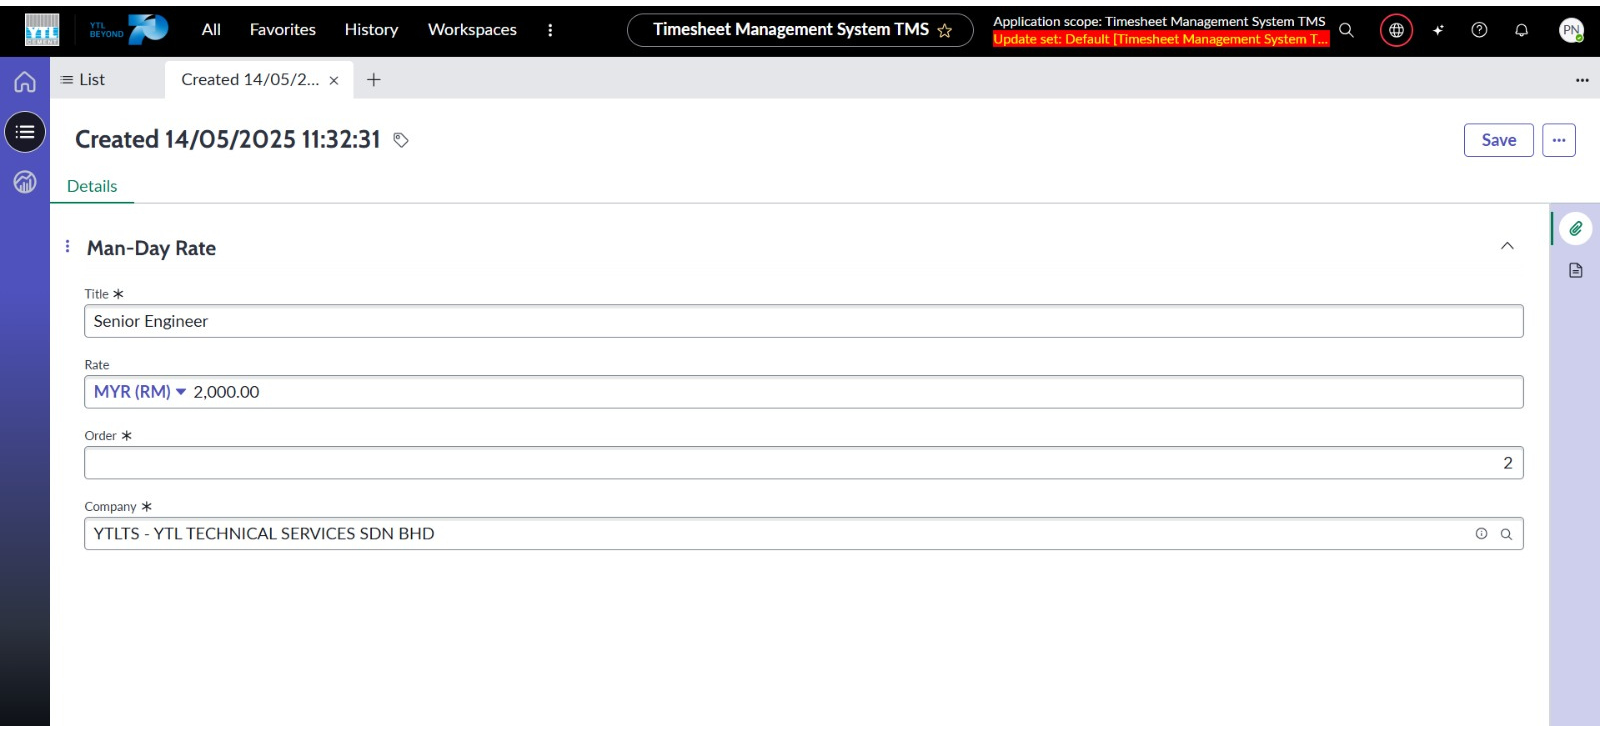
Task: Click the Save button
Action: coord(1498,140)
